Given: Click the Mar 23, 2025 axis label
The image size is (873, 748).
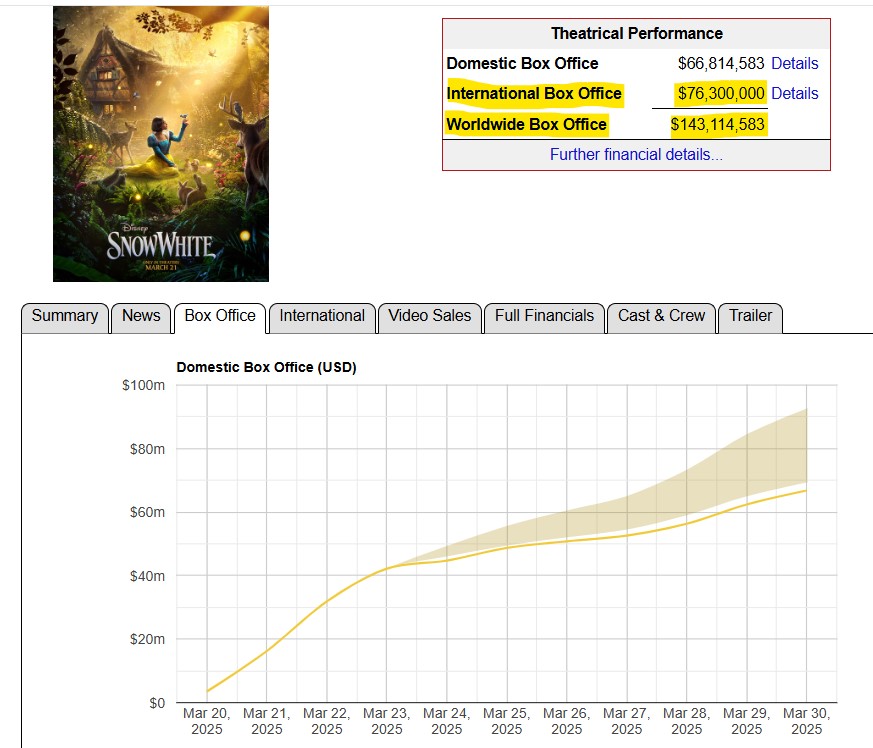Looking at the screenshot, I should click(x=387, y=721).
